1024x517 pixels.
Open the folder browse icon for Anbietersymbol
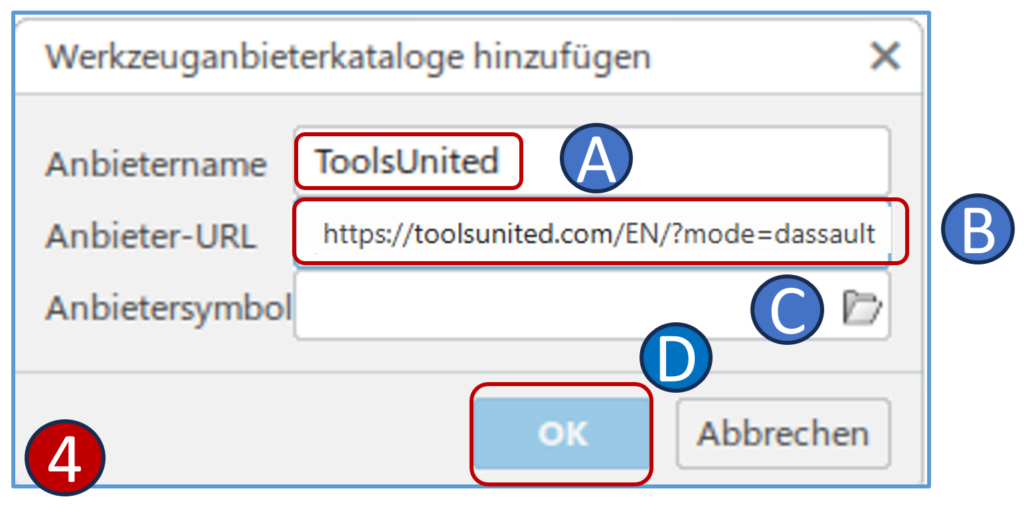click(861, 310)
